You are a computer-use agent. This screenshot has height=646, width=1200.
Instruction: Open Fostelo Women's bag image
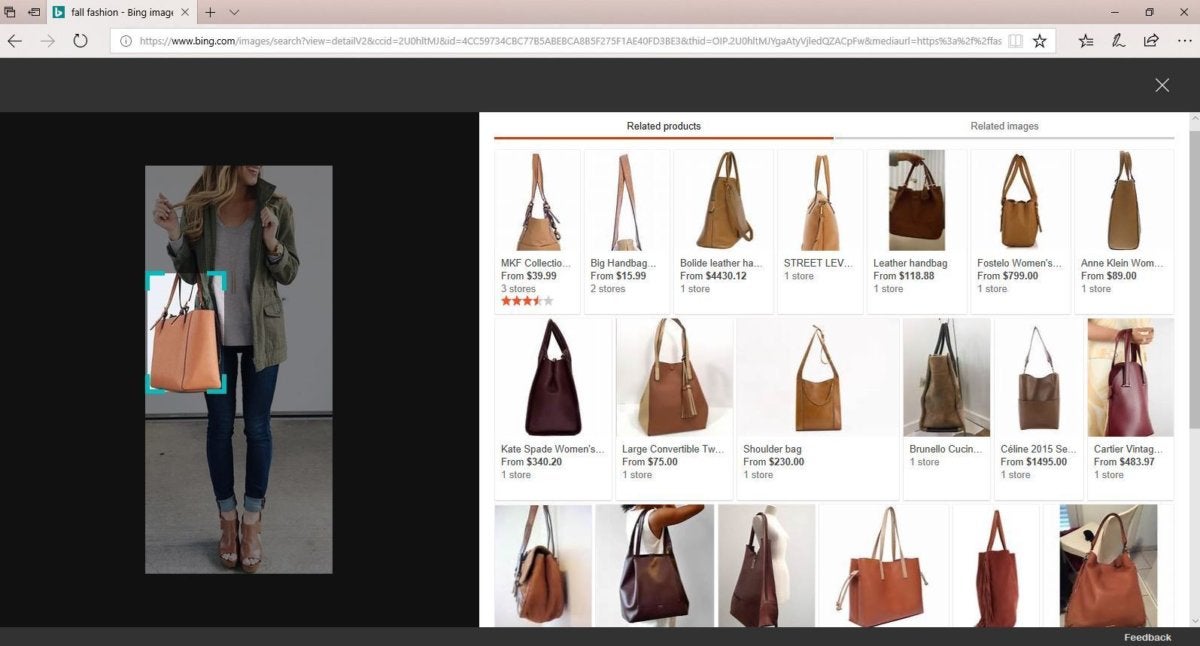(x=1020, y=201)
